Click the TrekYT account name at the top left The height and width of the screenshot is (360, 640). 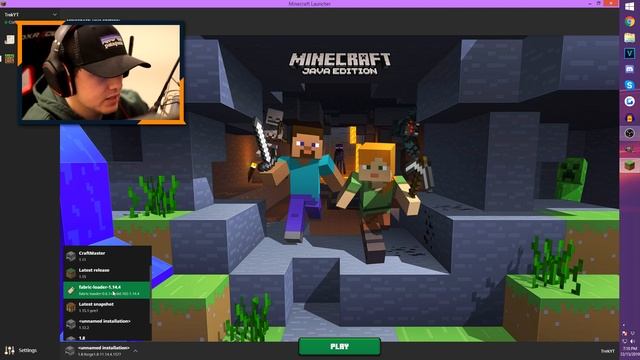point(11,15)
